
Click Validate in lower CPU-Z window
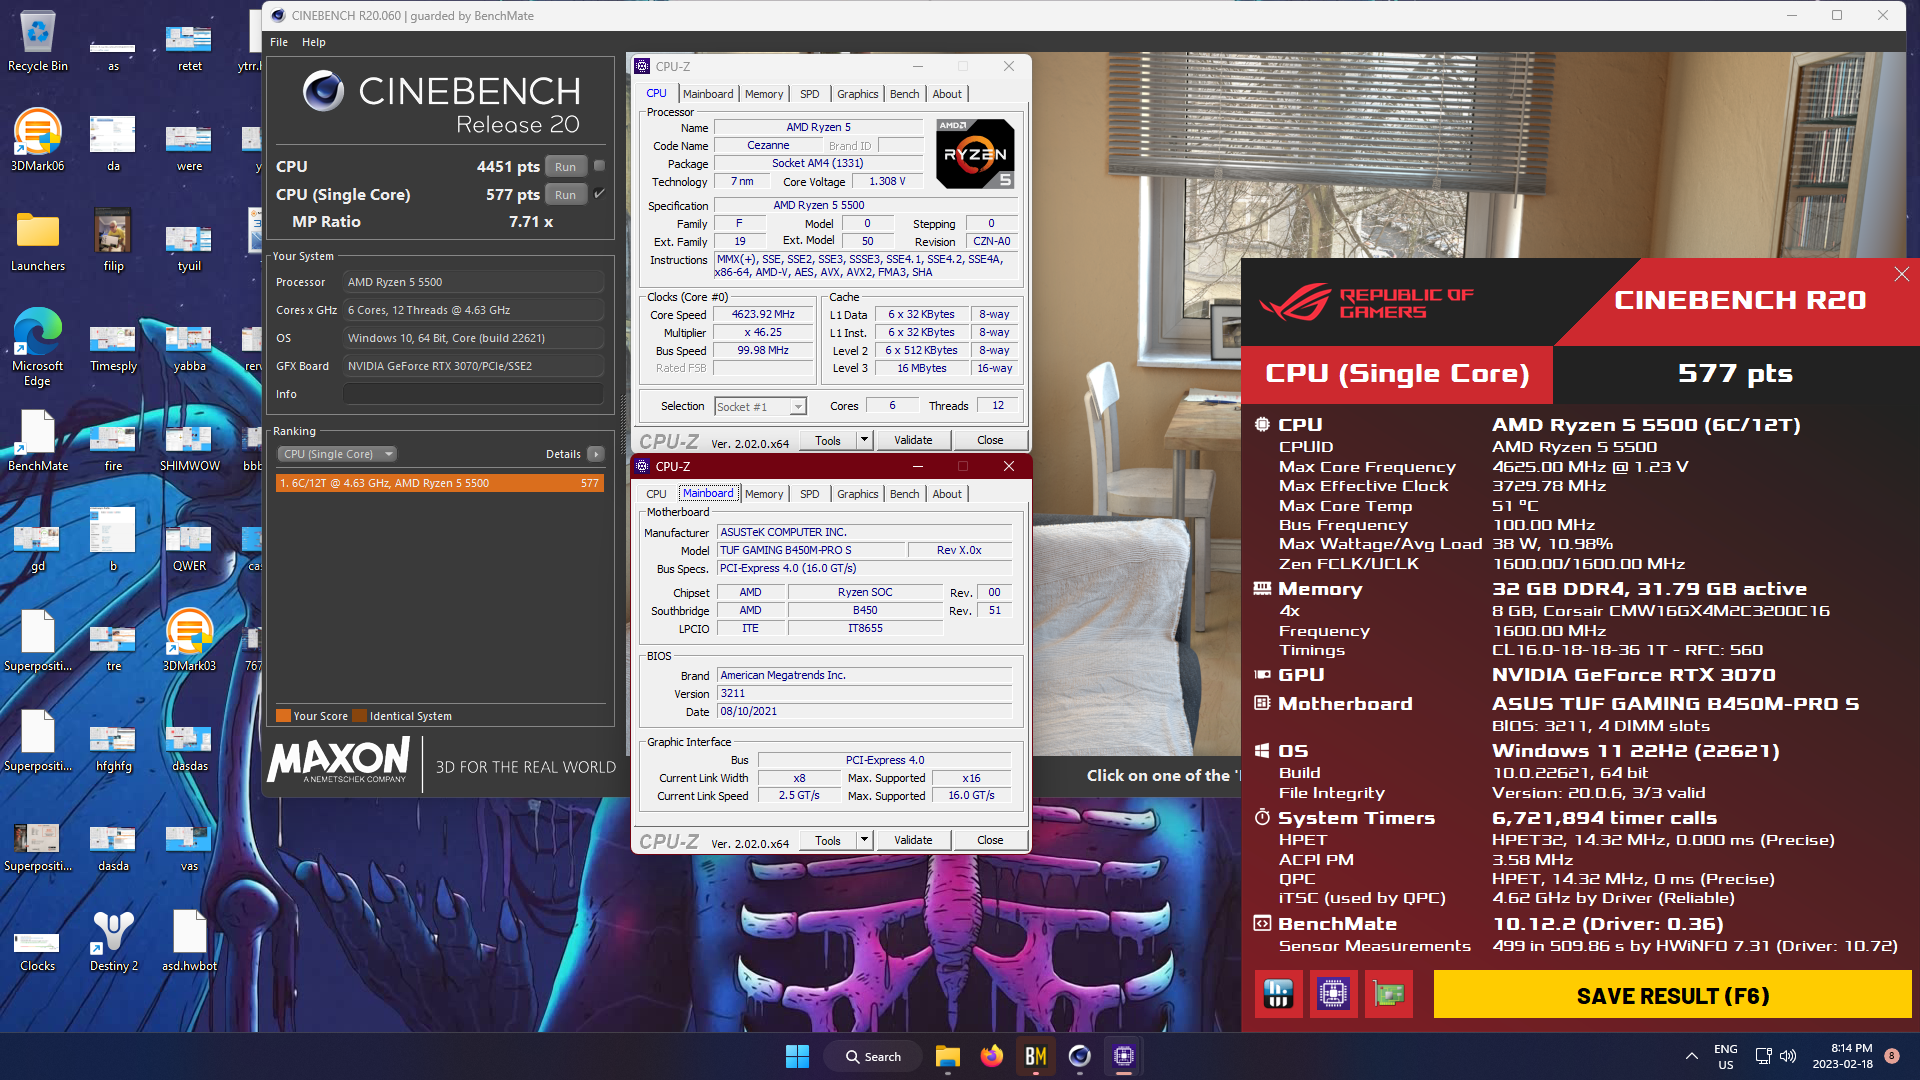(913, 840)
